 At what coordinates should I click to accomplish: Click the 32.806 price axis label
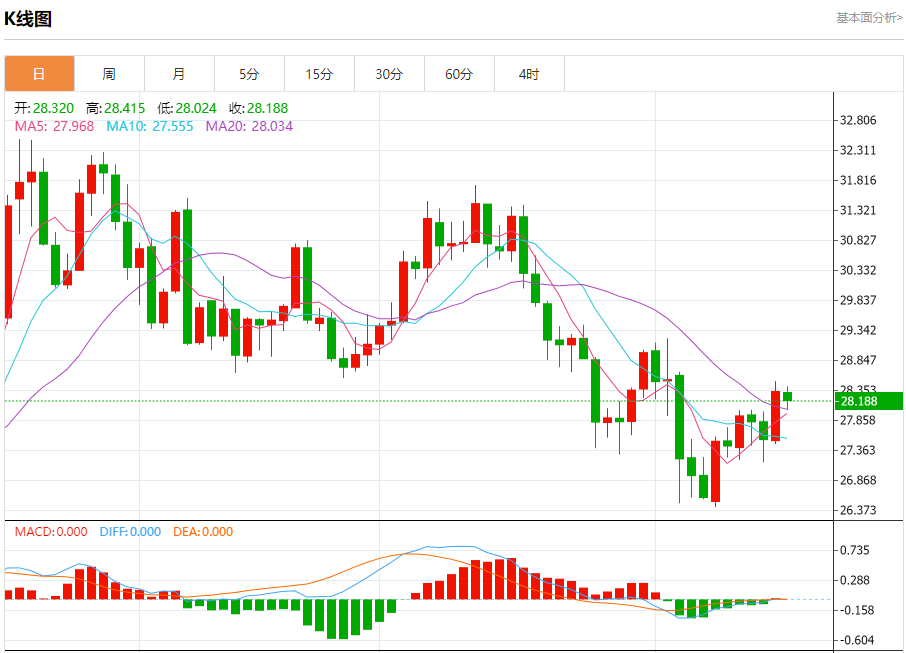click(x=857, y=120)
